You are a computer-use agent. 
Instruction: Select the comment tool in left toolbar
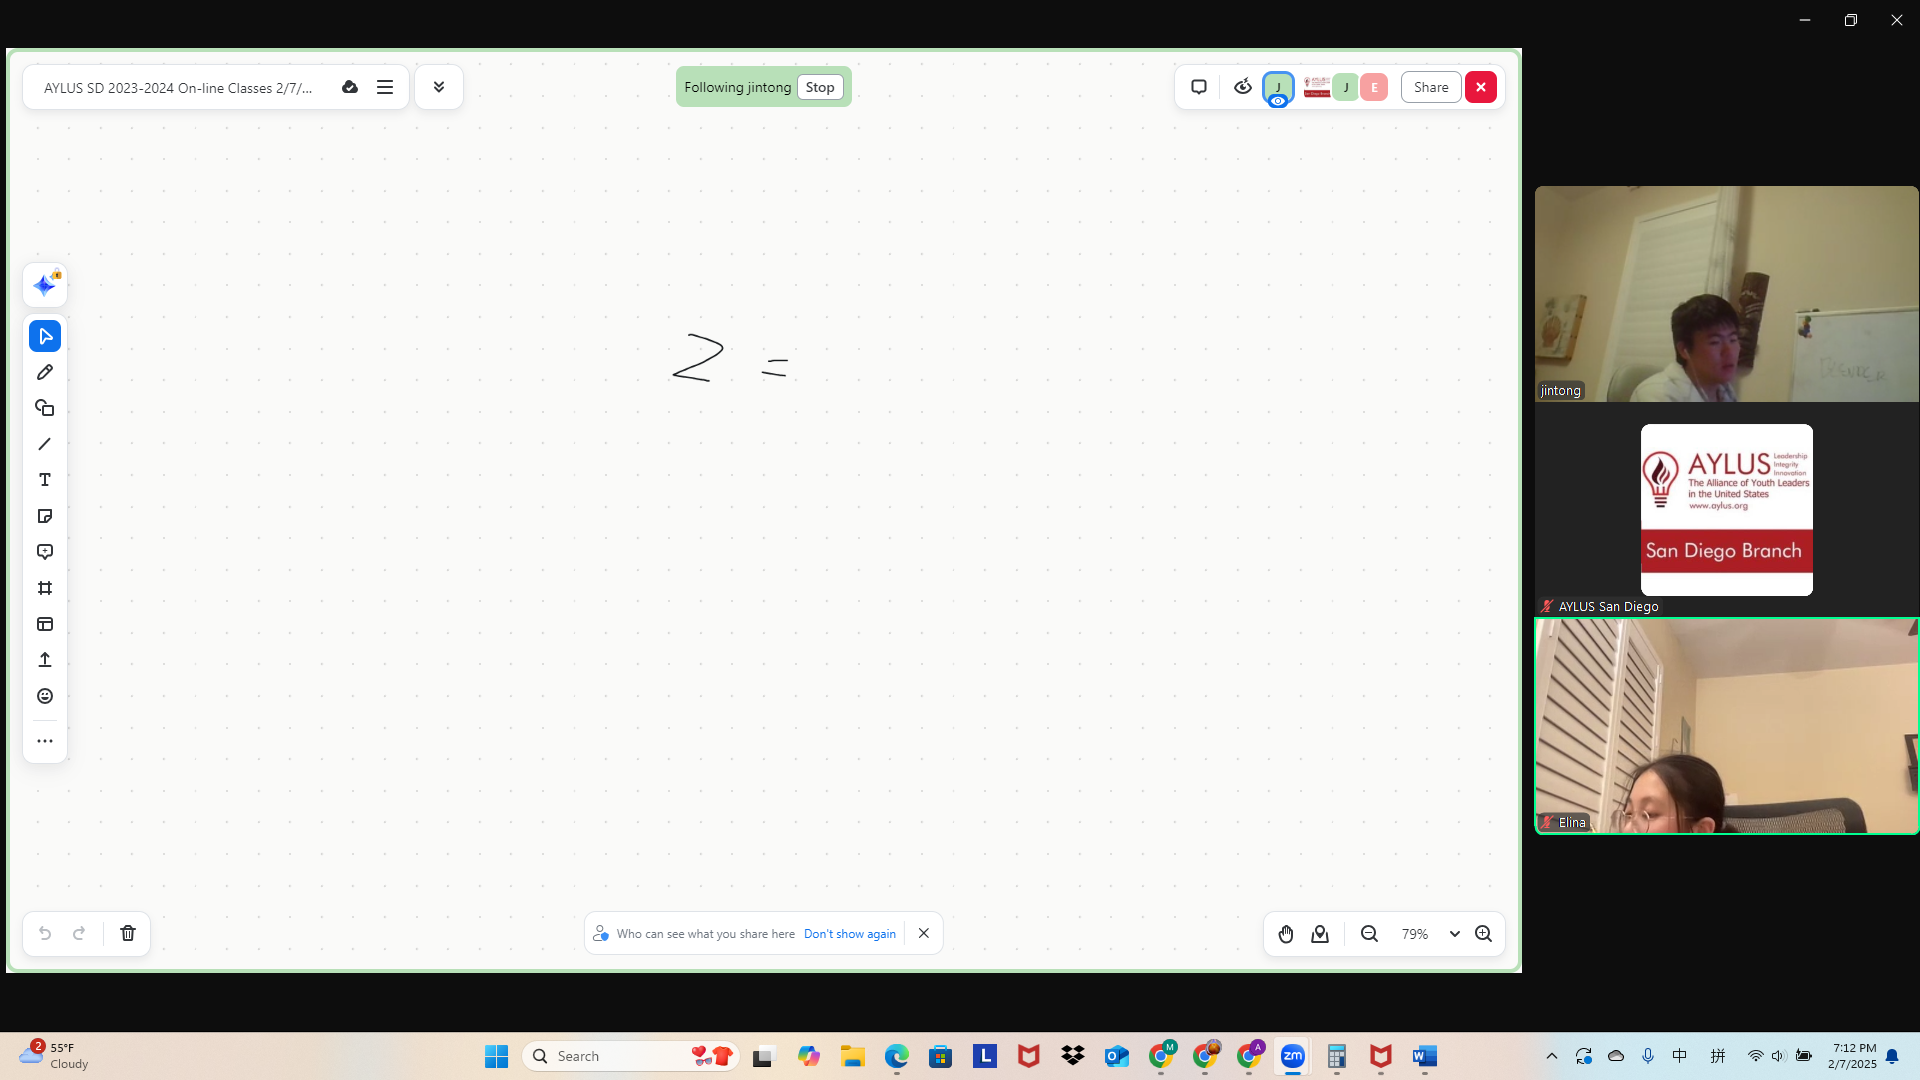pos(45,552)
